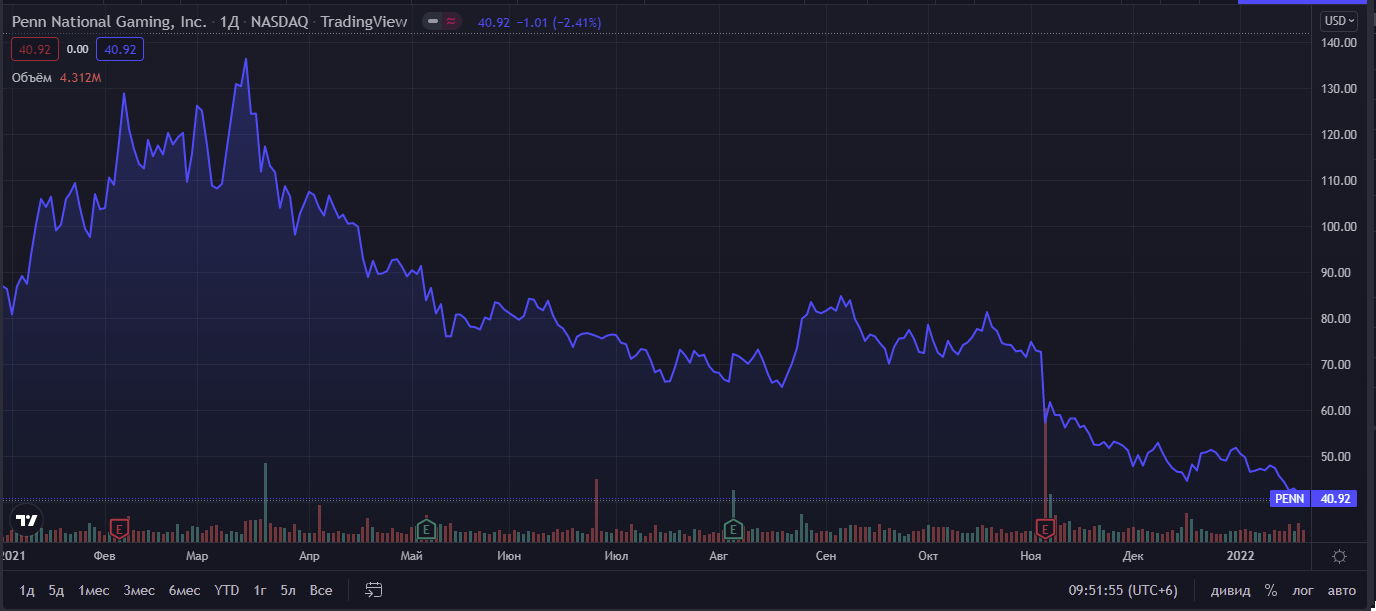Toggle percent scale mode
This screenshot has width=1376, height=611.
1271,590
